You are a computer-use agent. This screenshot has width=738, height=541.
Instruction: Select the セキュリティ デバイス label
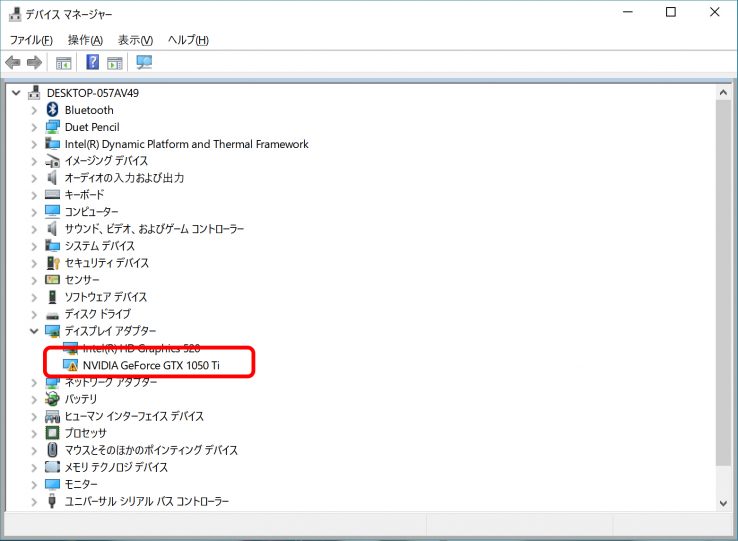(107, 263)
